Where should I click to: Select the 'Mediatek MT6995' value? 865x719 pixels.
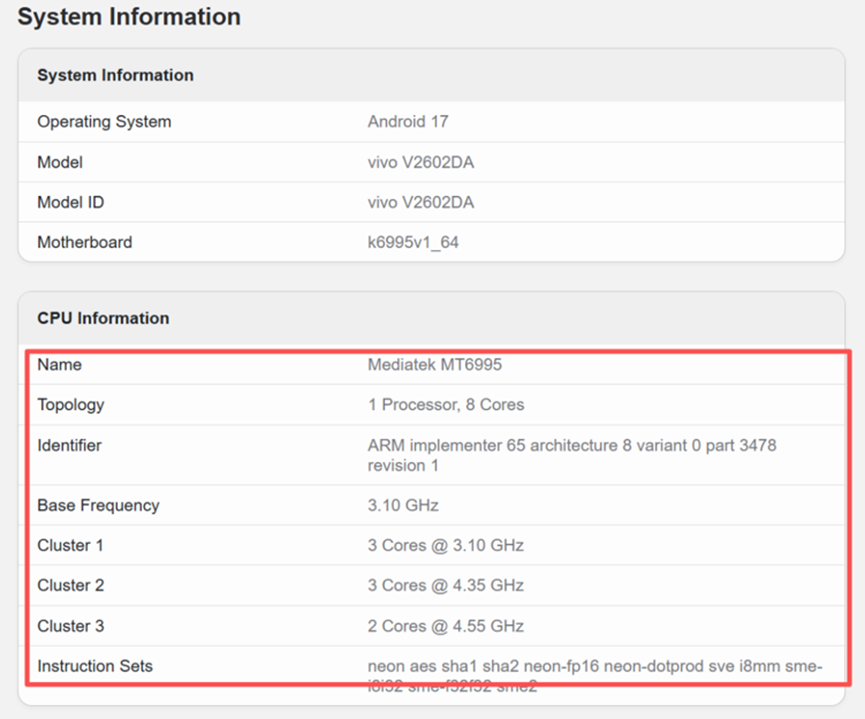[435, 364]
